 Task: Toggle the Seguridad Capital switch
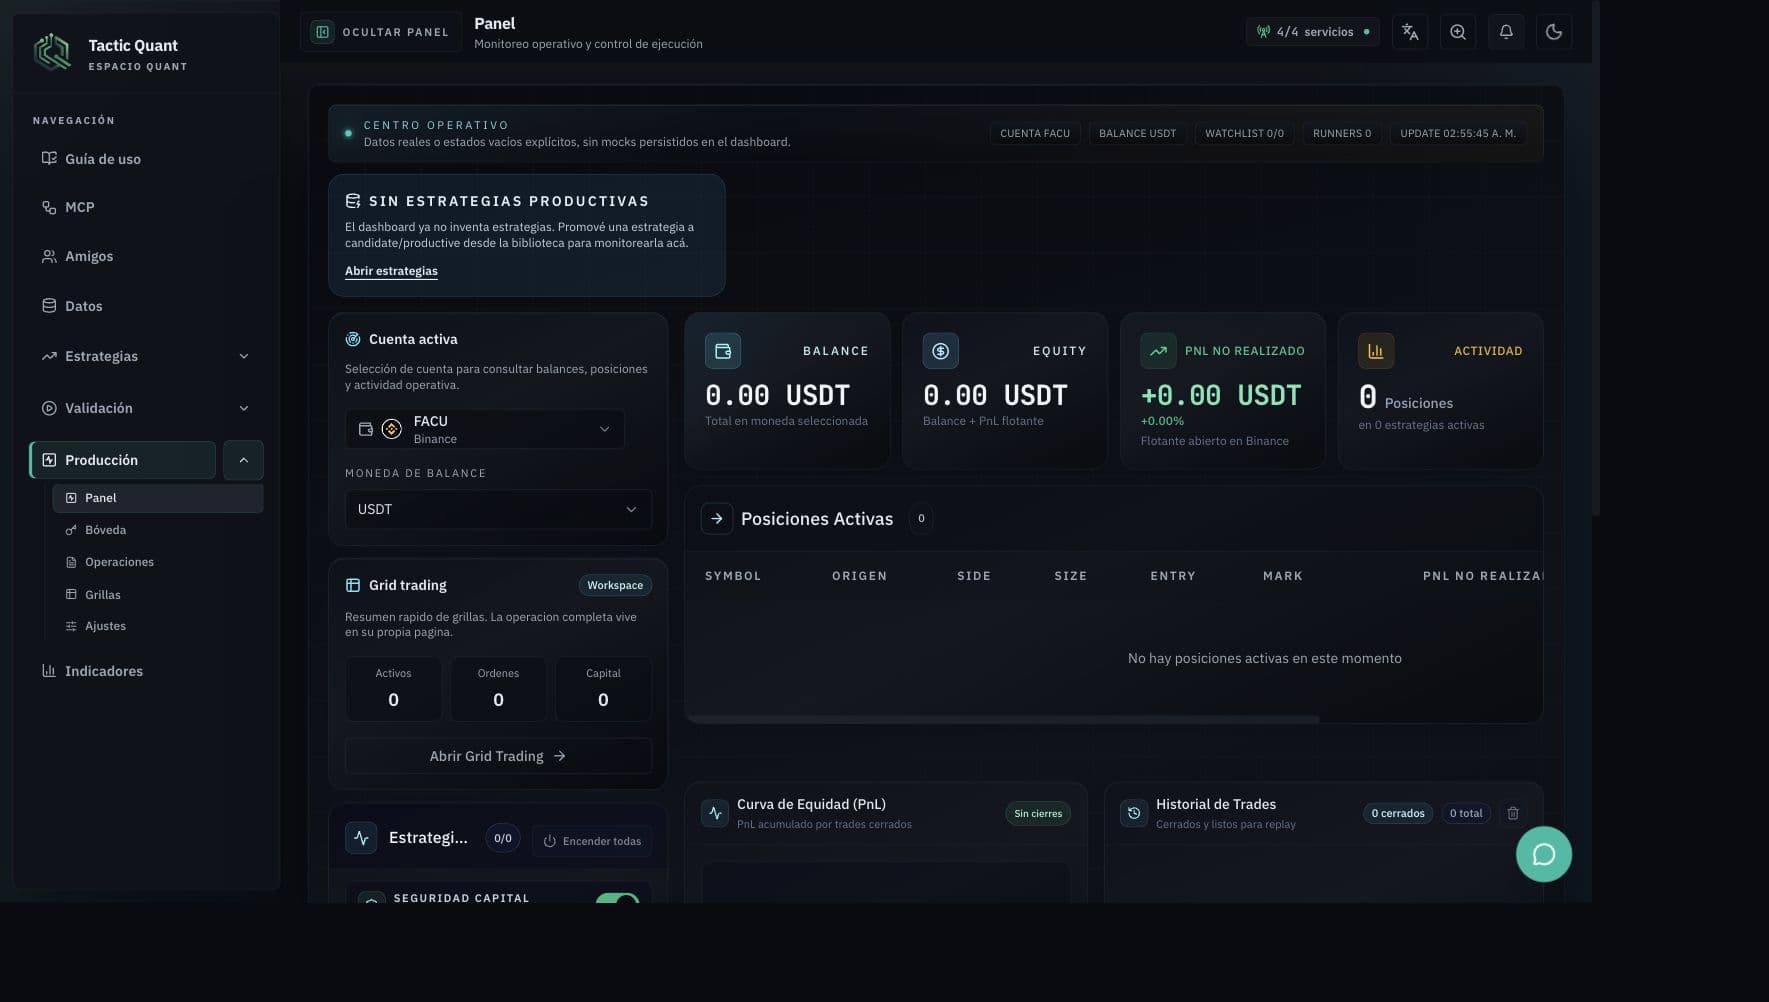click(x=617, y=898)
